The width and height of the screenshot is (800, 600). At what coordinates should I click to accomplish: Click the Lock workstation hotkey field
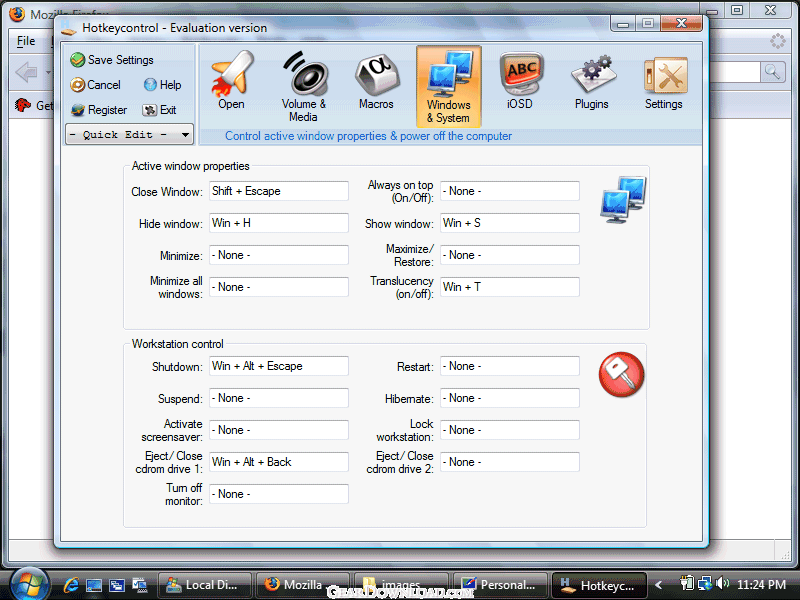pos(510,430)
